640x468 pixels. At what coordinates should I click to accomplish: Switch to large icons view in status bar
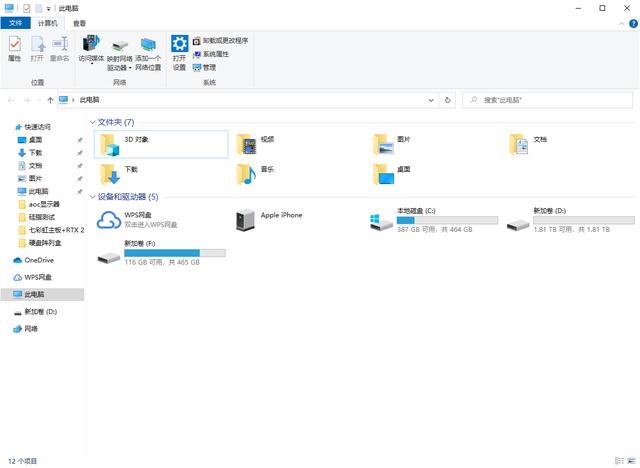click(x=631, y=461)
